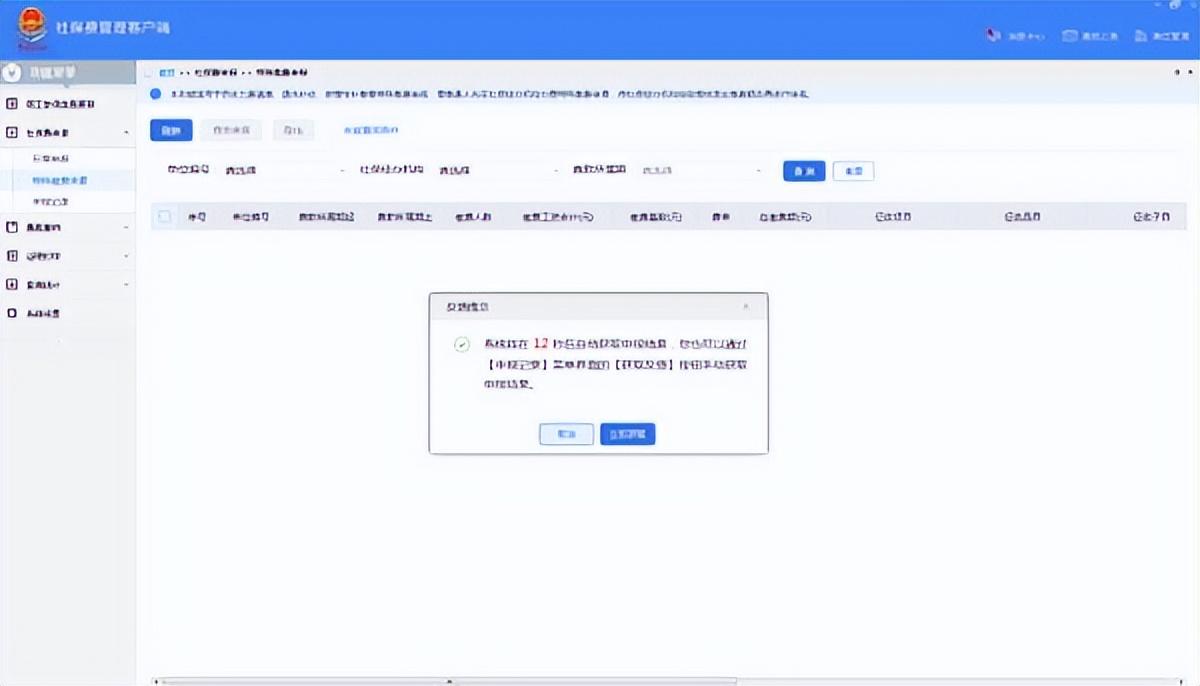Screen dimensions: 1200x686
Task: Open the 社保经办机构 selection dropdown
Action: click(x=497, y=171)
